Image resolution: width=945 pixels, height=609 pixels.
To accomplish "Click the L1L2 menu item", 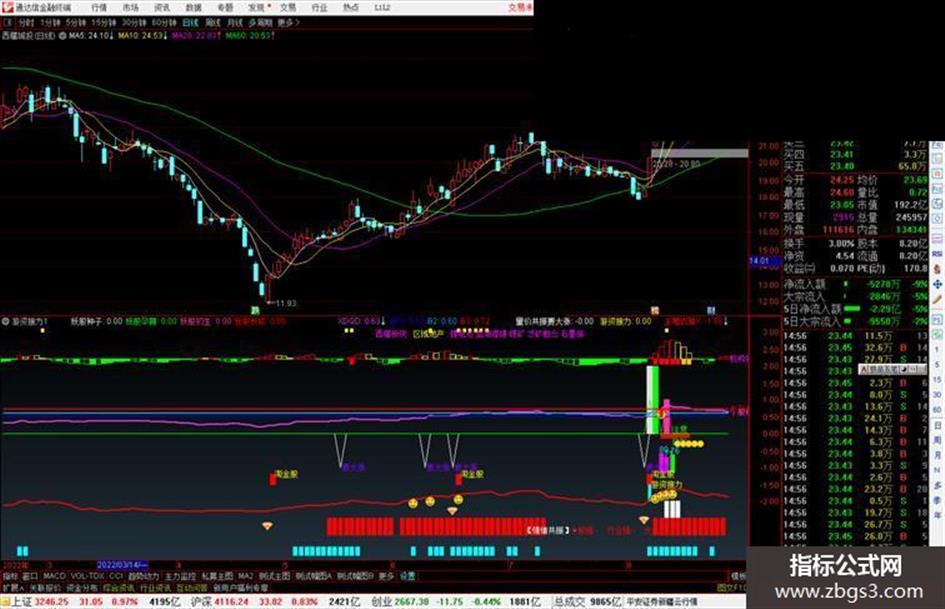I will click(x=382, y=8).
